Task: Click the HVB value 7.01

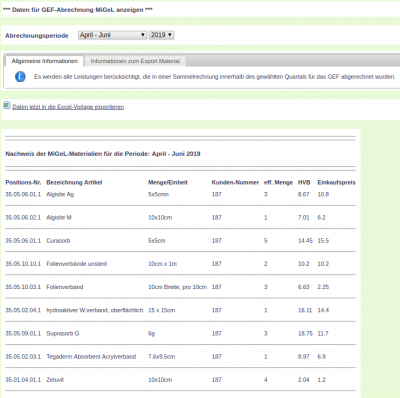Action: 304,217
